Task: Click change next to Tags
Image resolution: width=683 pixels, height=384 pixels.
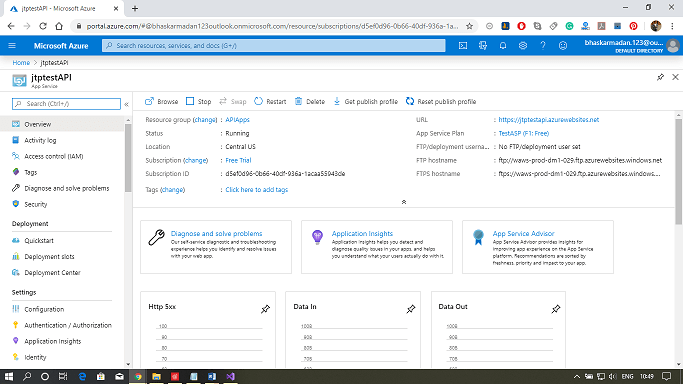Action: tap(172, 190)
